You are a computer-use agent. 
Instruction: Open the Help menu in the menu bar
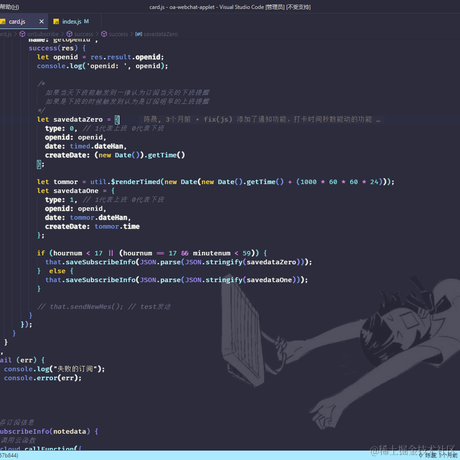tap(10, 7)
